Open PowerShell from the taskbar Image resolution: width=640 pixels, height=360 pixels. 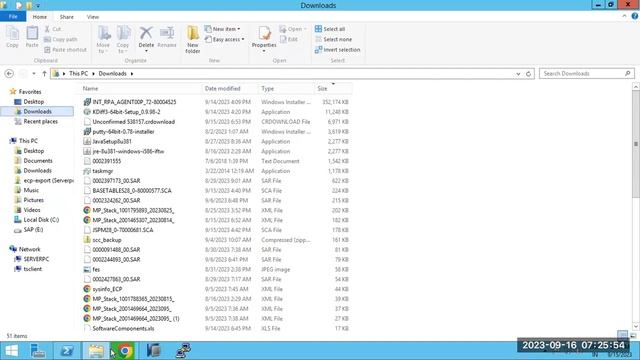point(67,351)
